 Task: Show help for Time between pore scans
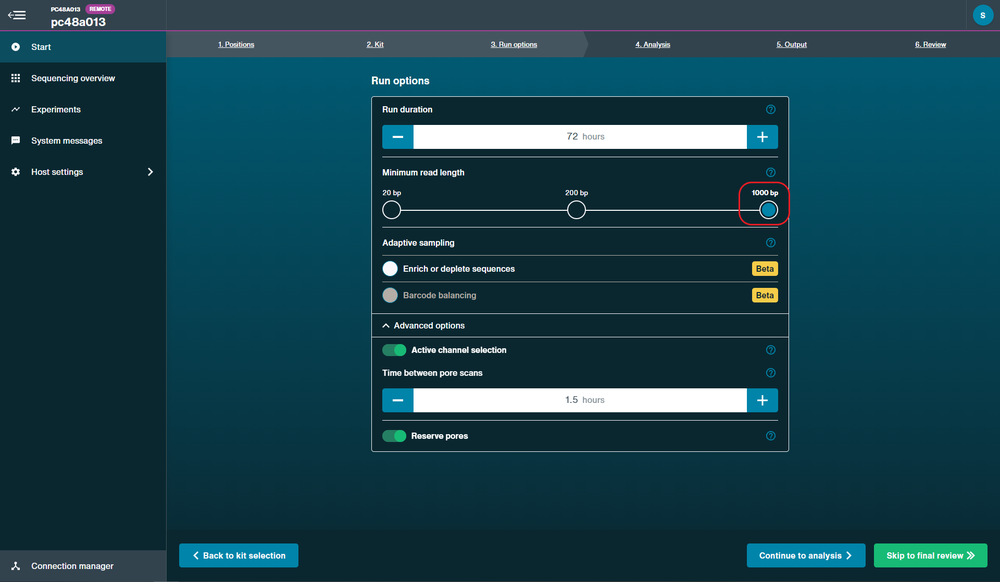click(x=770, y=373)
